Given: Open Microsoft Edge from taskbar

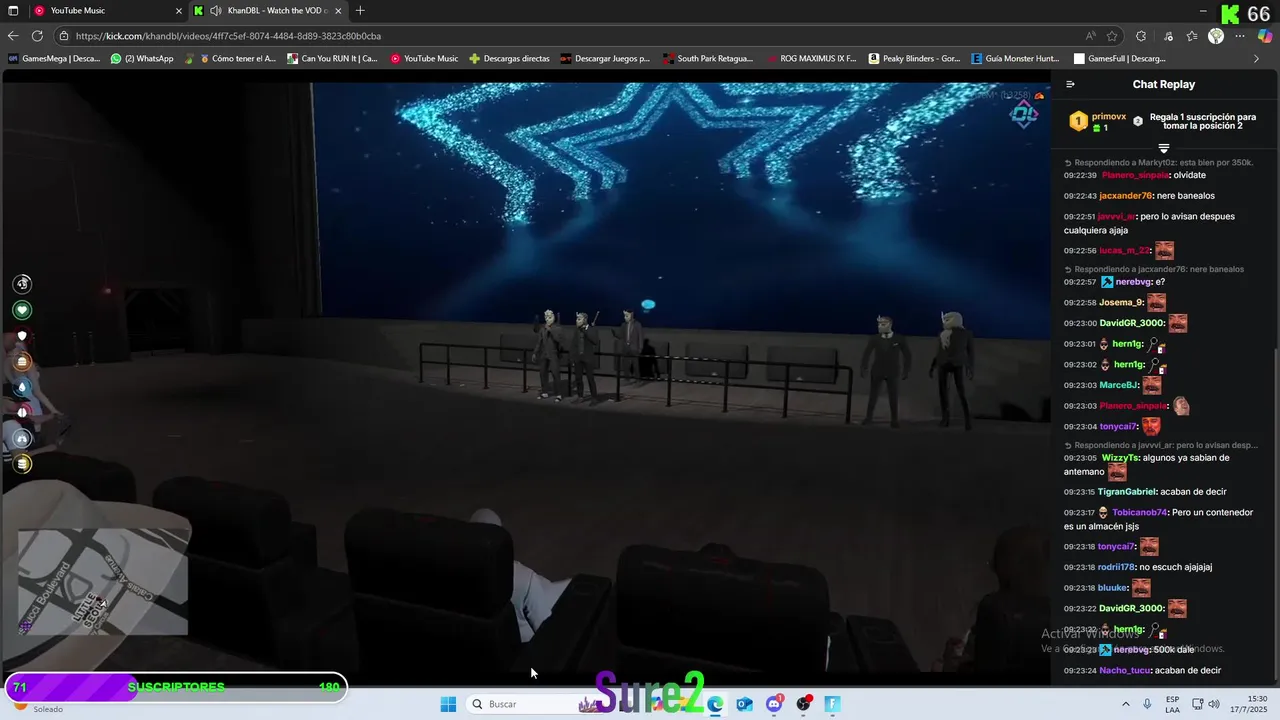Looking at the screenshot, I should tap(716, 704).
